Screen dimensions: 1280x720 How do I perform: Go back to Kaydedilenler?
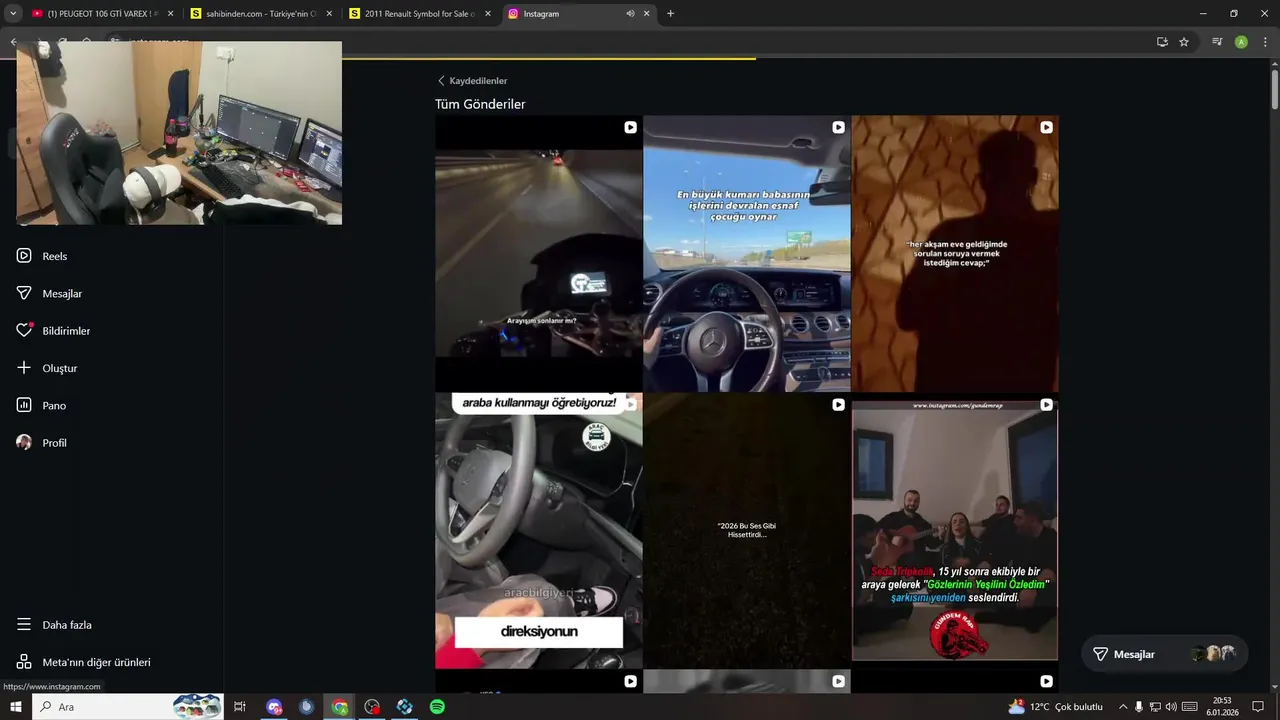click(472, 81)
